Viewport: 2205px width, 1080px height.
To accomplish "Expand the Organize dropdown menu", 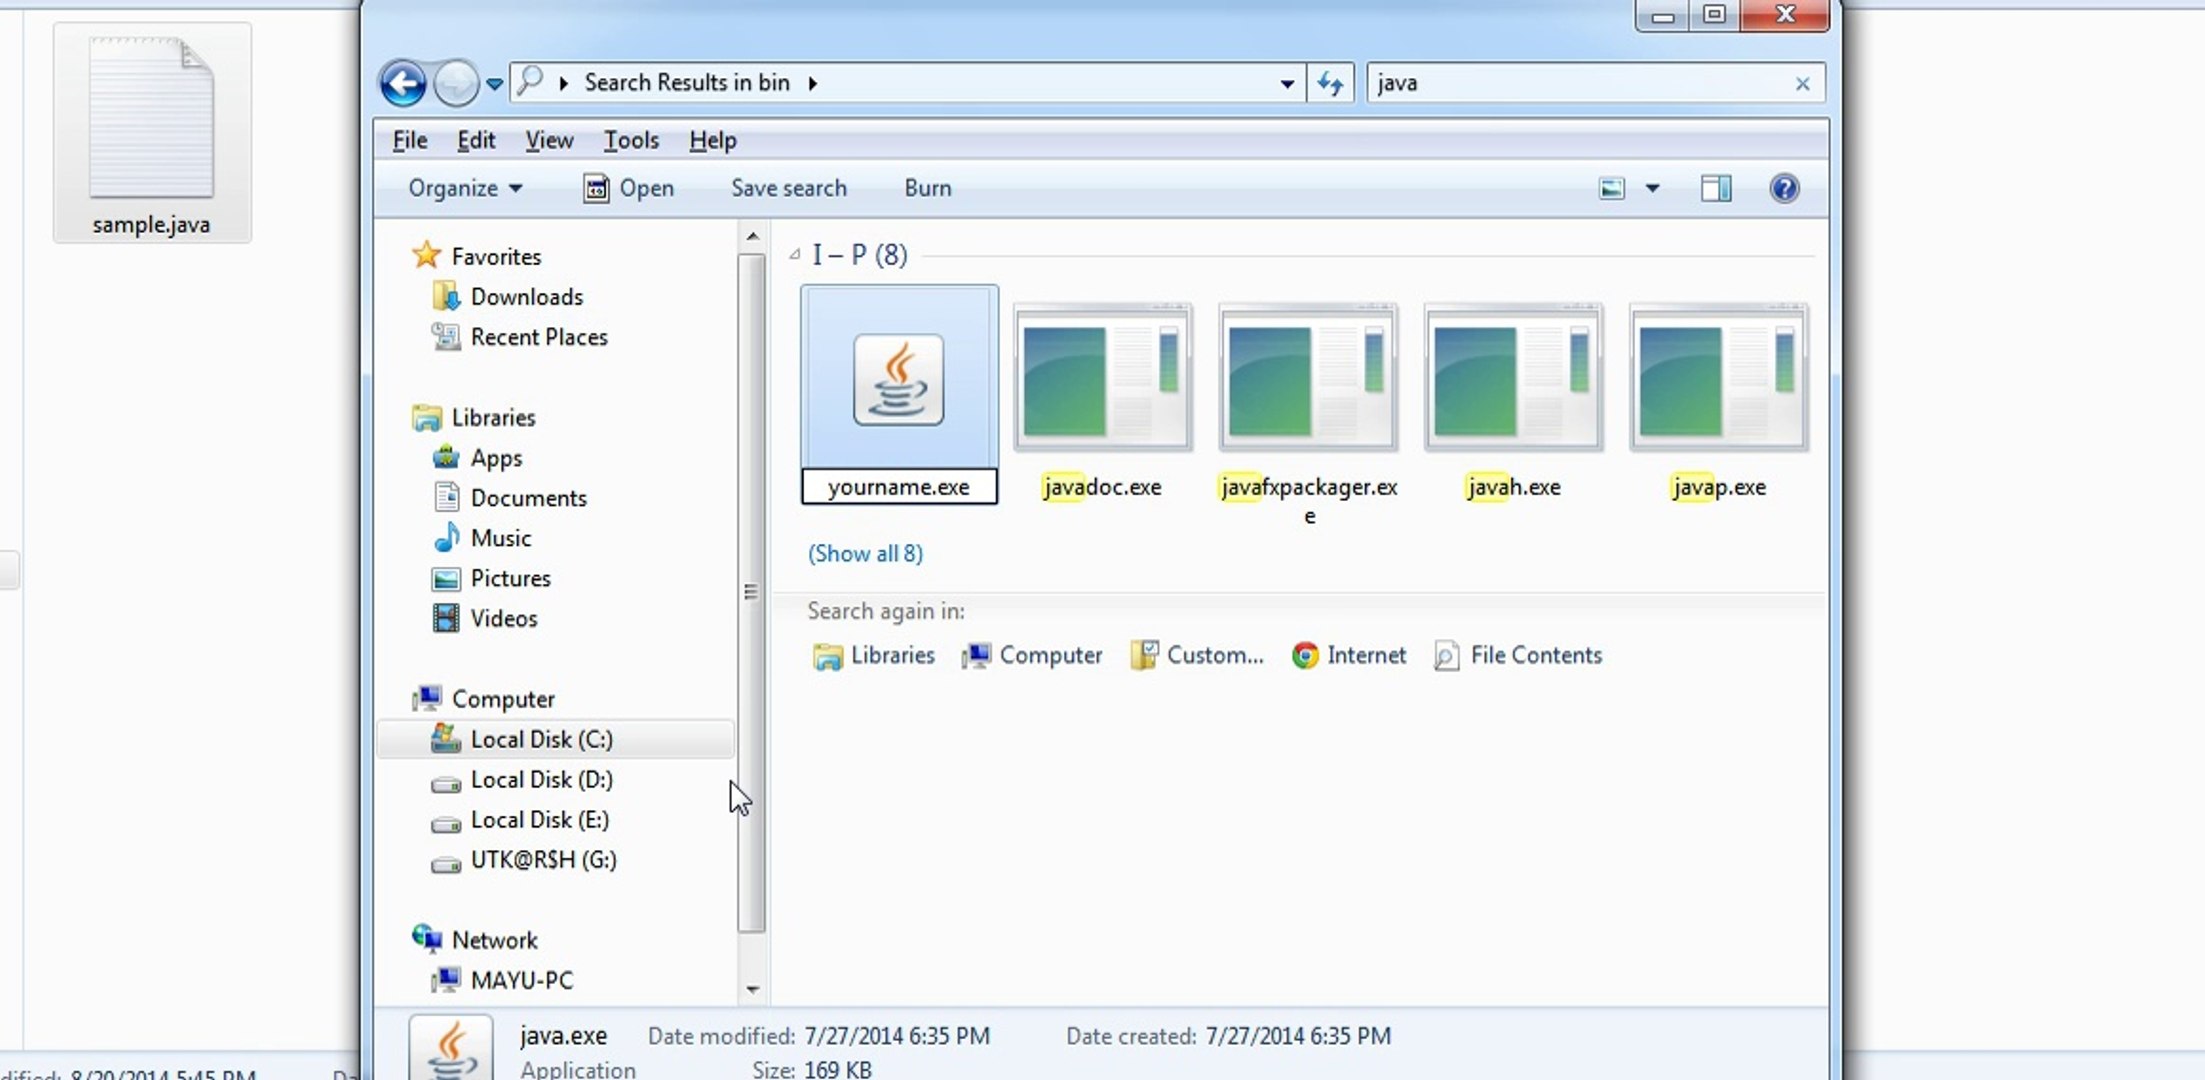I will 465,188.
